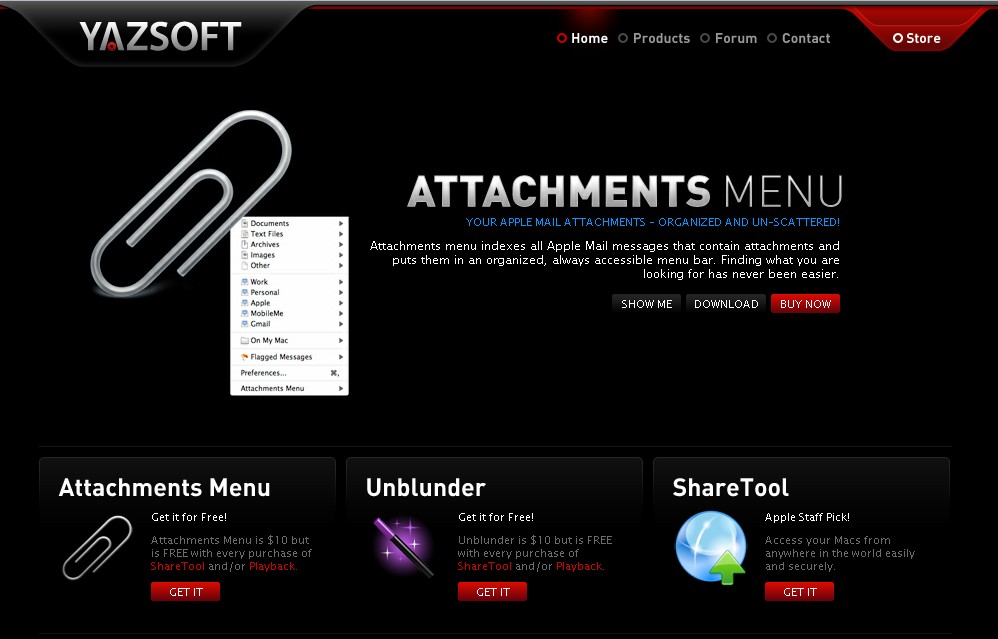Image resolution: width=998 pixels, height=639 pixels.
Task: Open the Unblunder card title
Action: 425,488
